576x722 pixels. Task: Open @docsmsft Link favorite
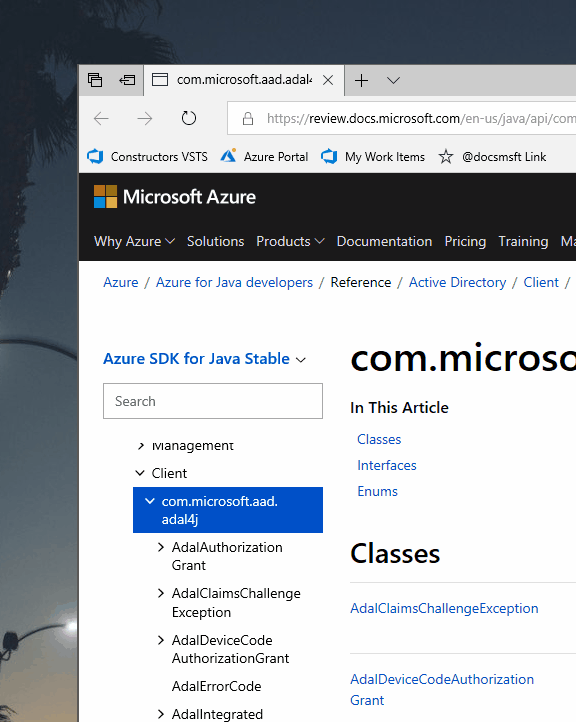(492, 157)
